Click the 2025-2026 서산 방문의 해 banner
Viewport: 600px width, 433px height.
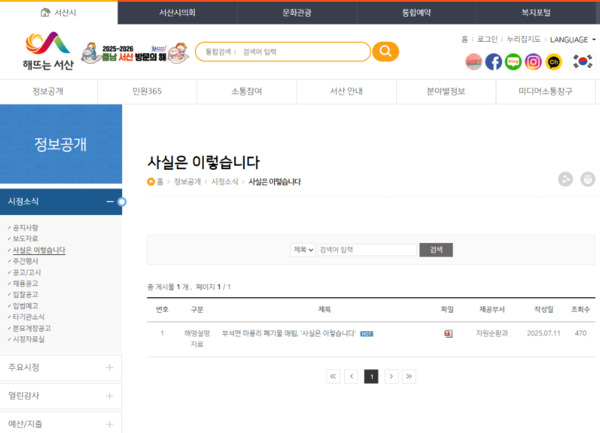click(135, 53)
